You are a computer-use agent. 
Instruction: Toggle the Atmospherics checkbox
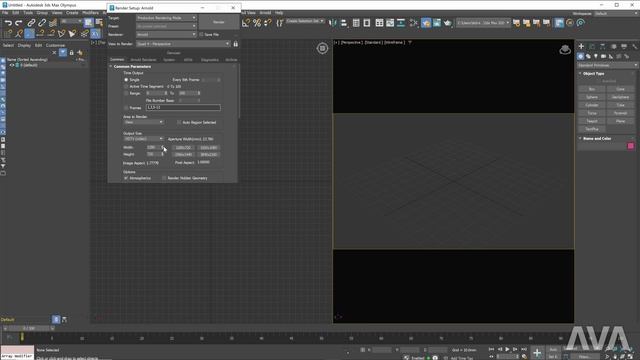pos(126,178)
